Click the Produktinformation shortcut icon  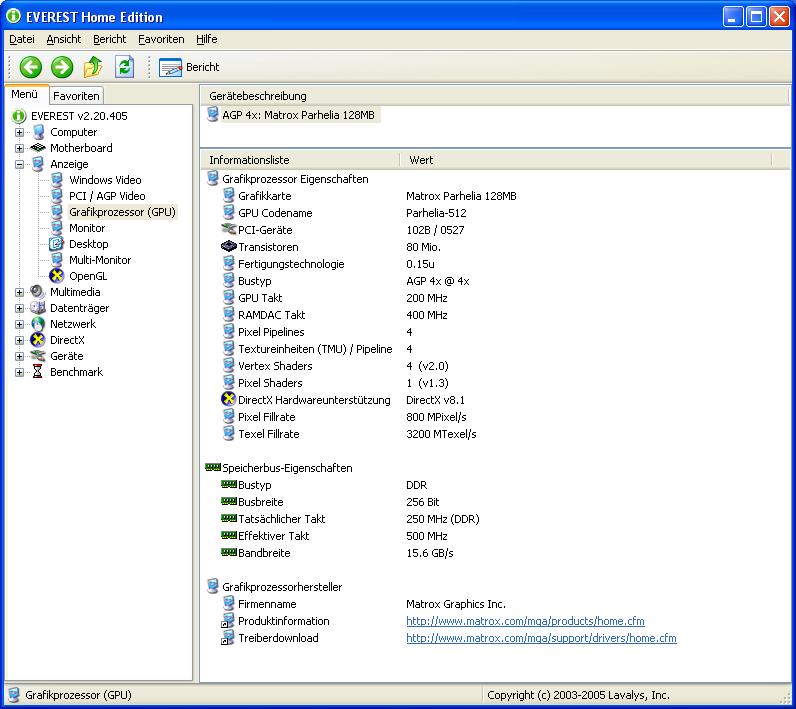[x=228, y=621]
